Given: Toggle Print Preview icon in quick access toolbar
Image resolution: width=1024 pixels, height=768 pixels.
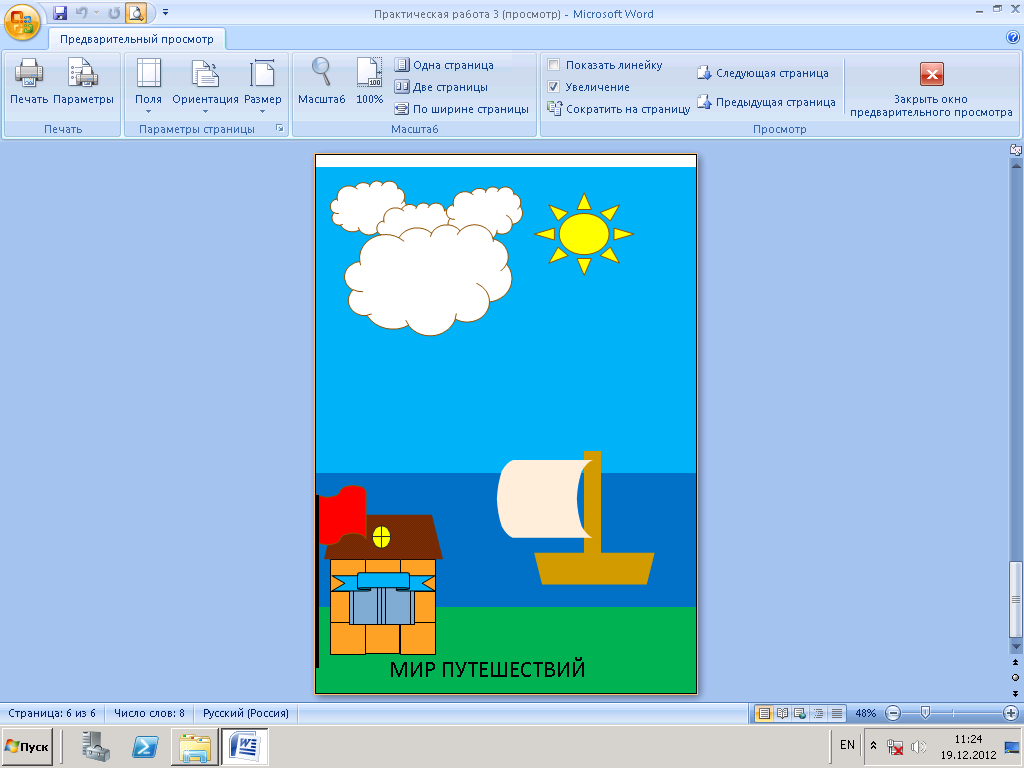Looking at the screenshot, I should click(x=136, y=12).
